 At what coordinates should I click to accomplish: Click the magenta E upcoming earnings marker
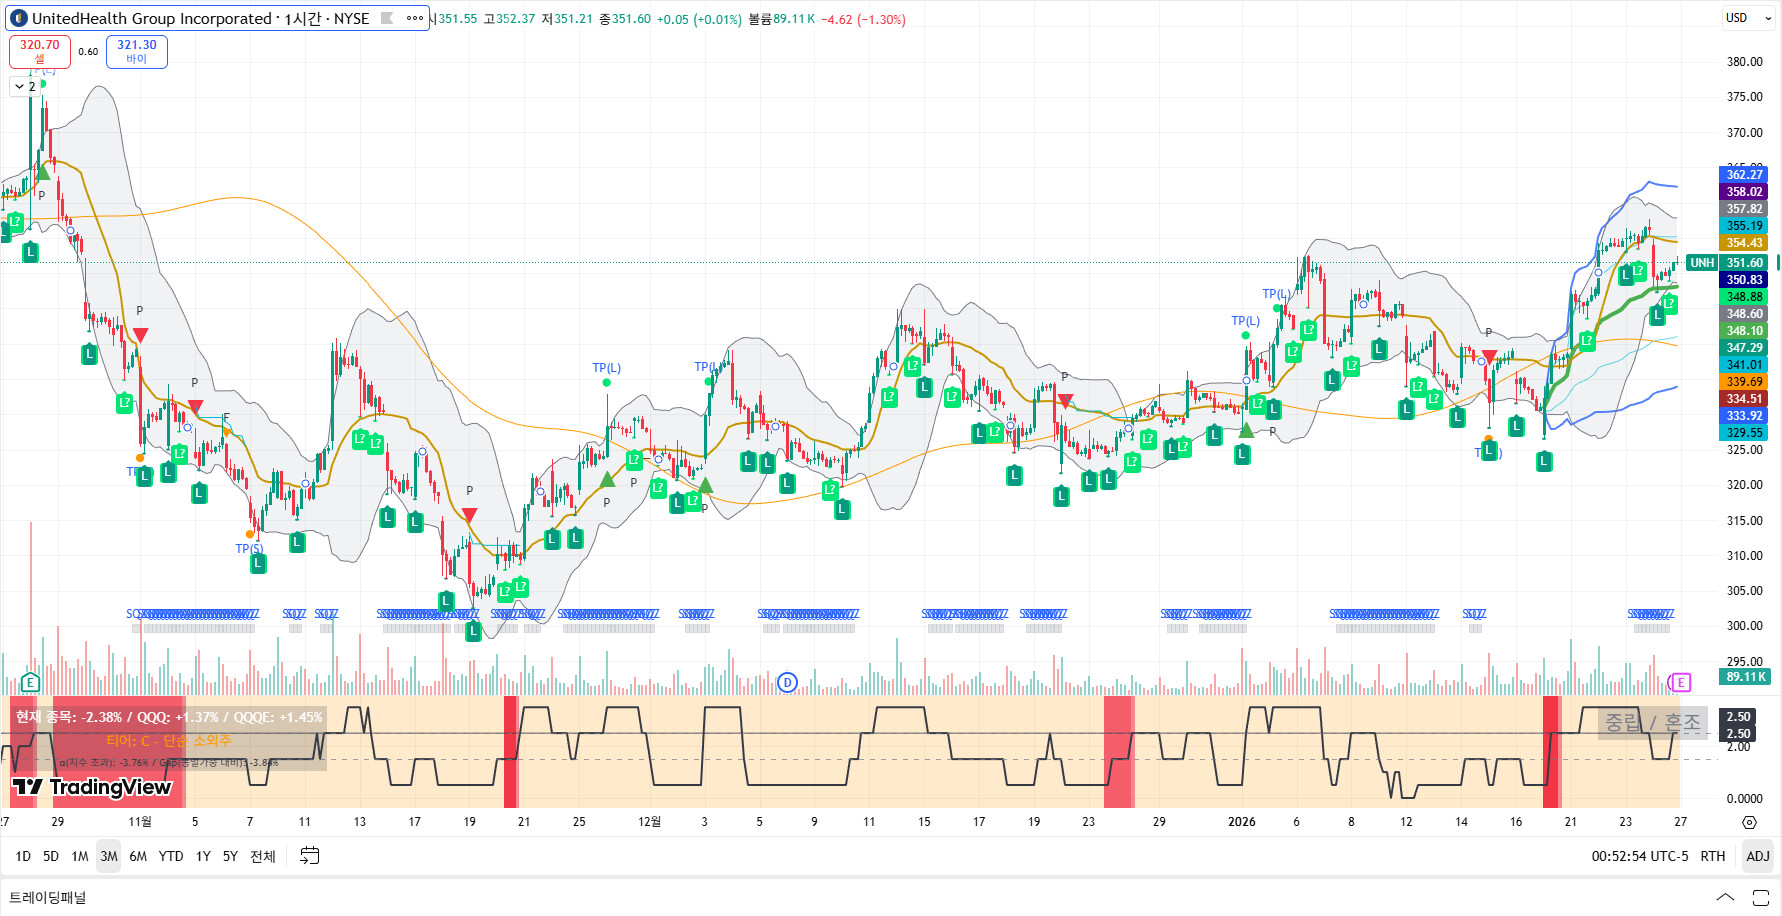click(x=1680, y=682)
